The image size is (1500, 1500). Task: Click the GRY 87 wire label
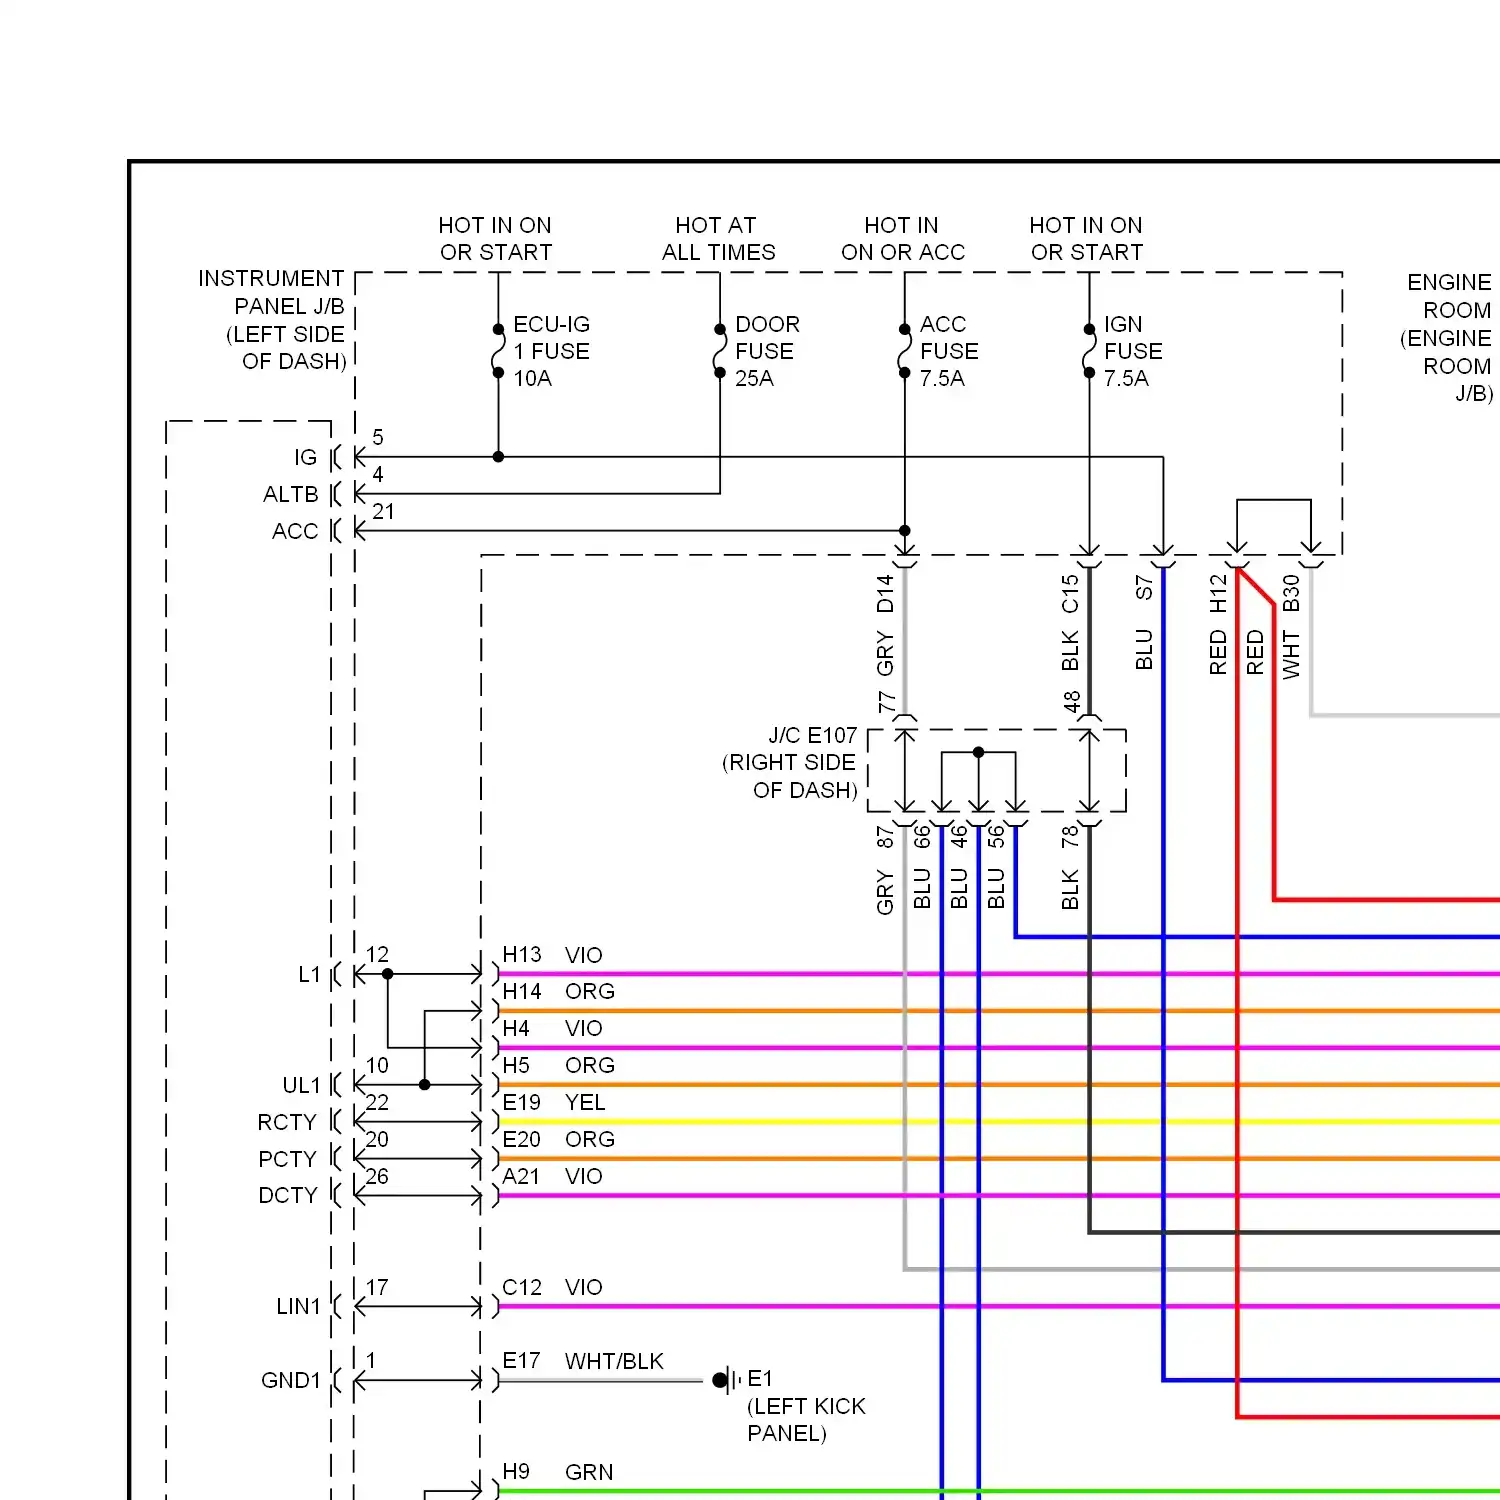885,870
